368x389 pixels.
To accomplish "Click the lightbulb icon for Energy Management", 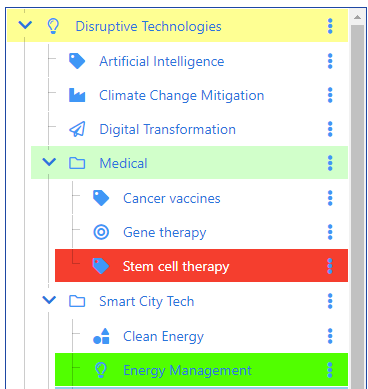I will point(101,370).
